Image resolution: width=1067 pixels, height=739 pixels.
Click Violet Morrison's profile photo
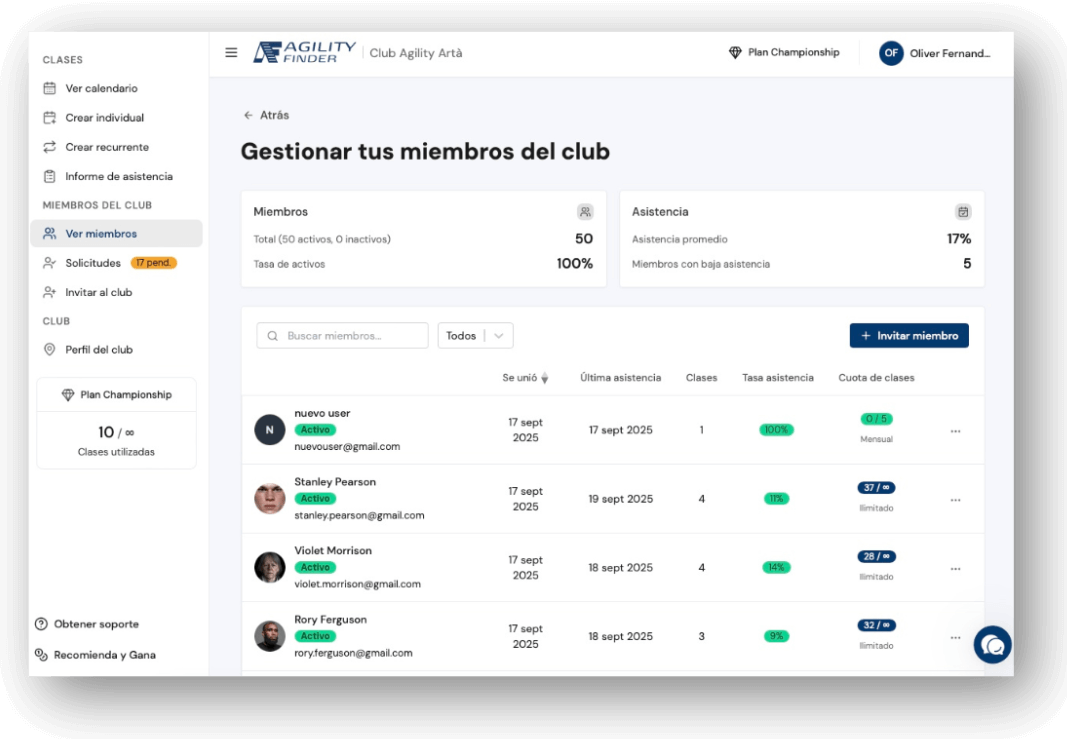click(269, 568)
